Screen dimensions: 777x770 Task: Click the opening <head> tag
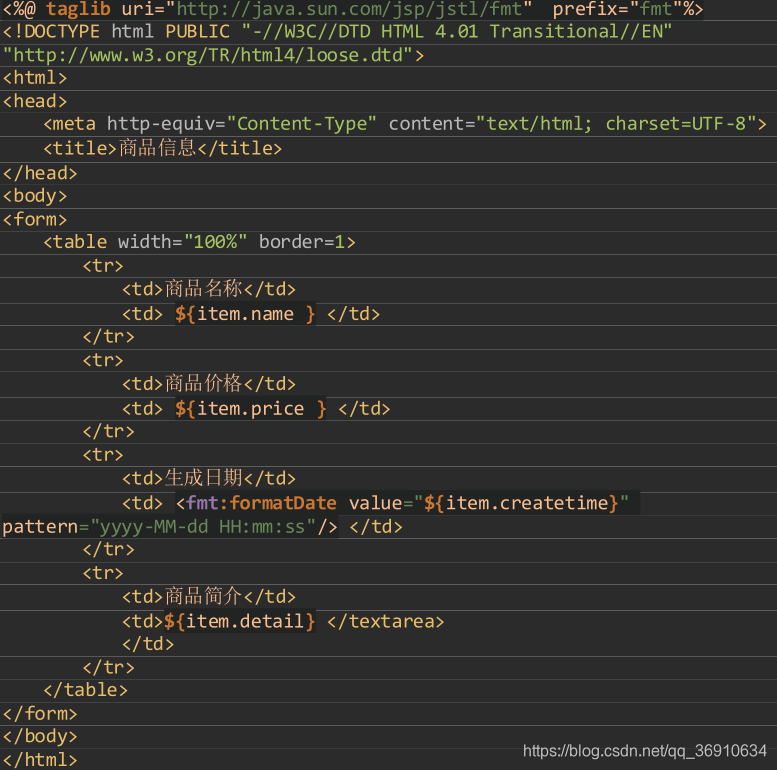click(35, 102)
